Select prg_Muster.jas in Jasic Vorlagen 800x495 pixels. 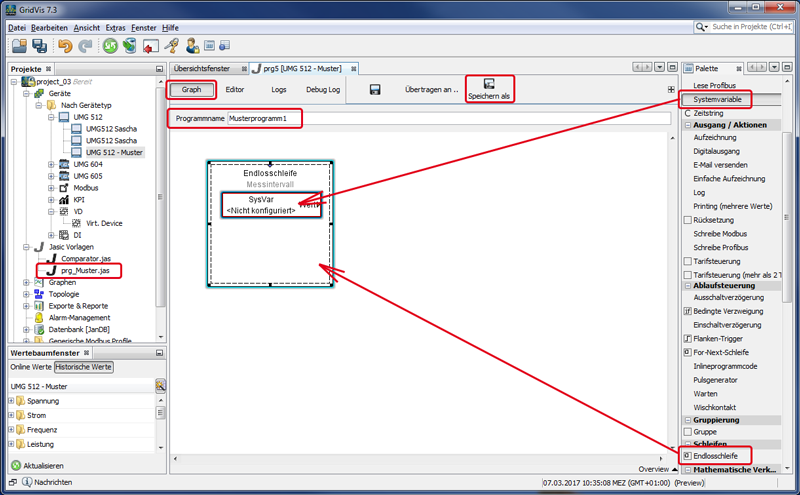[x=85, y=270]
